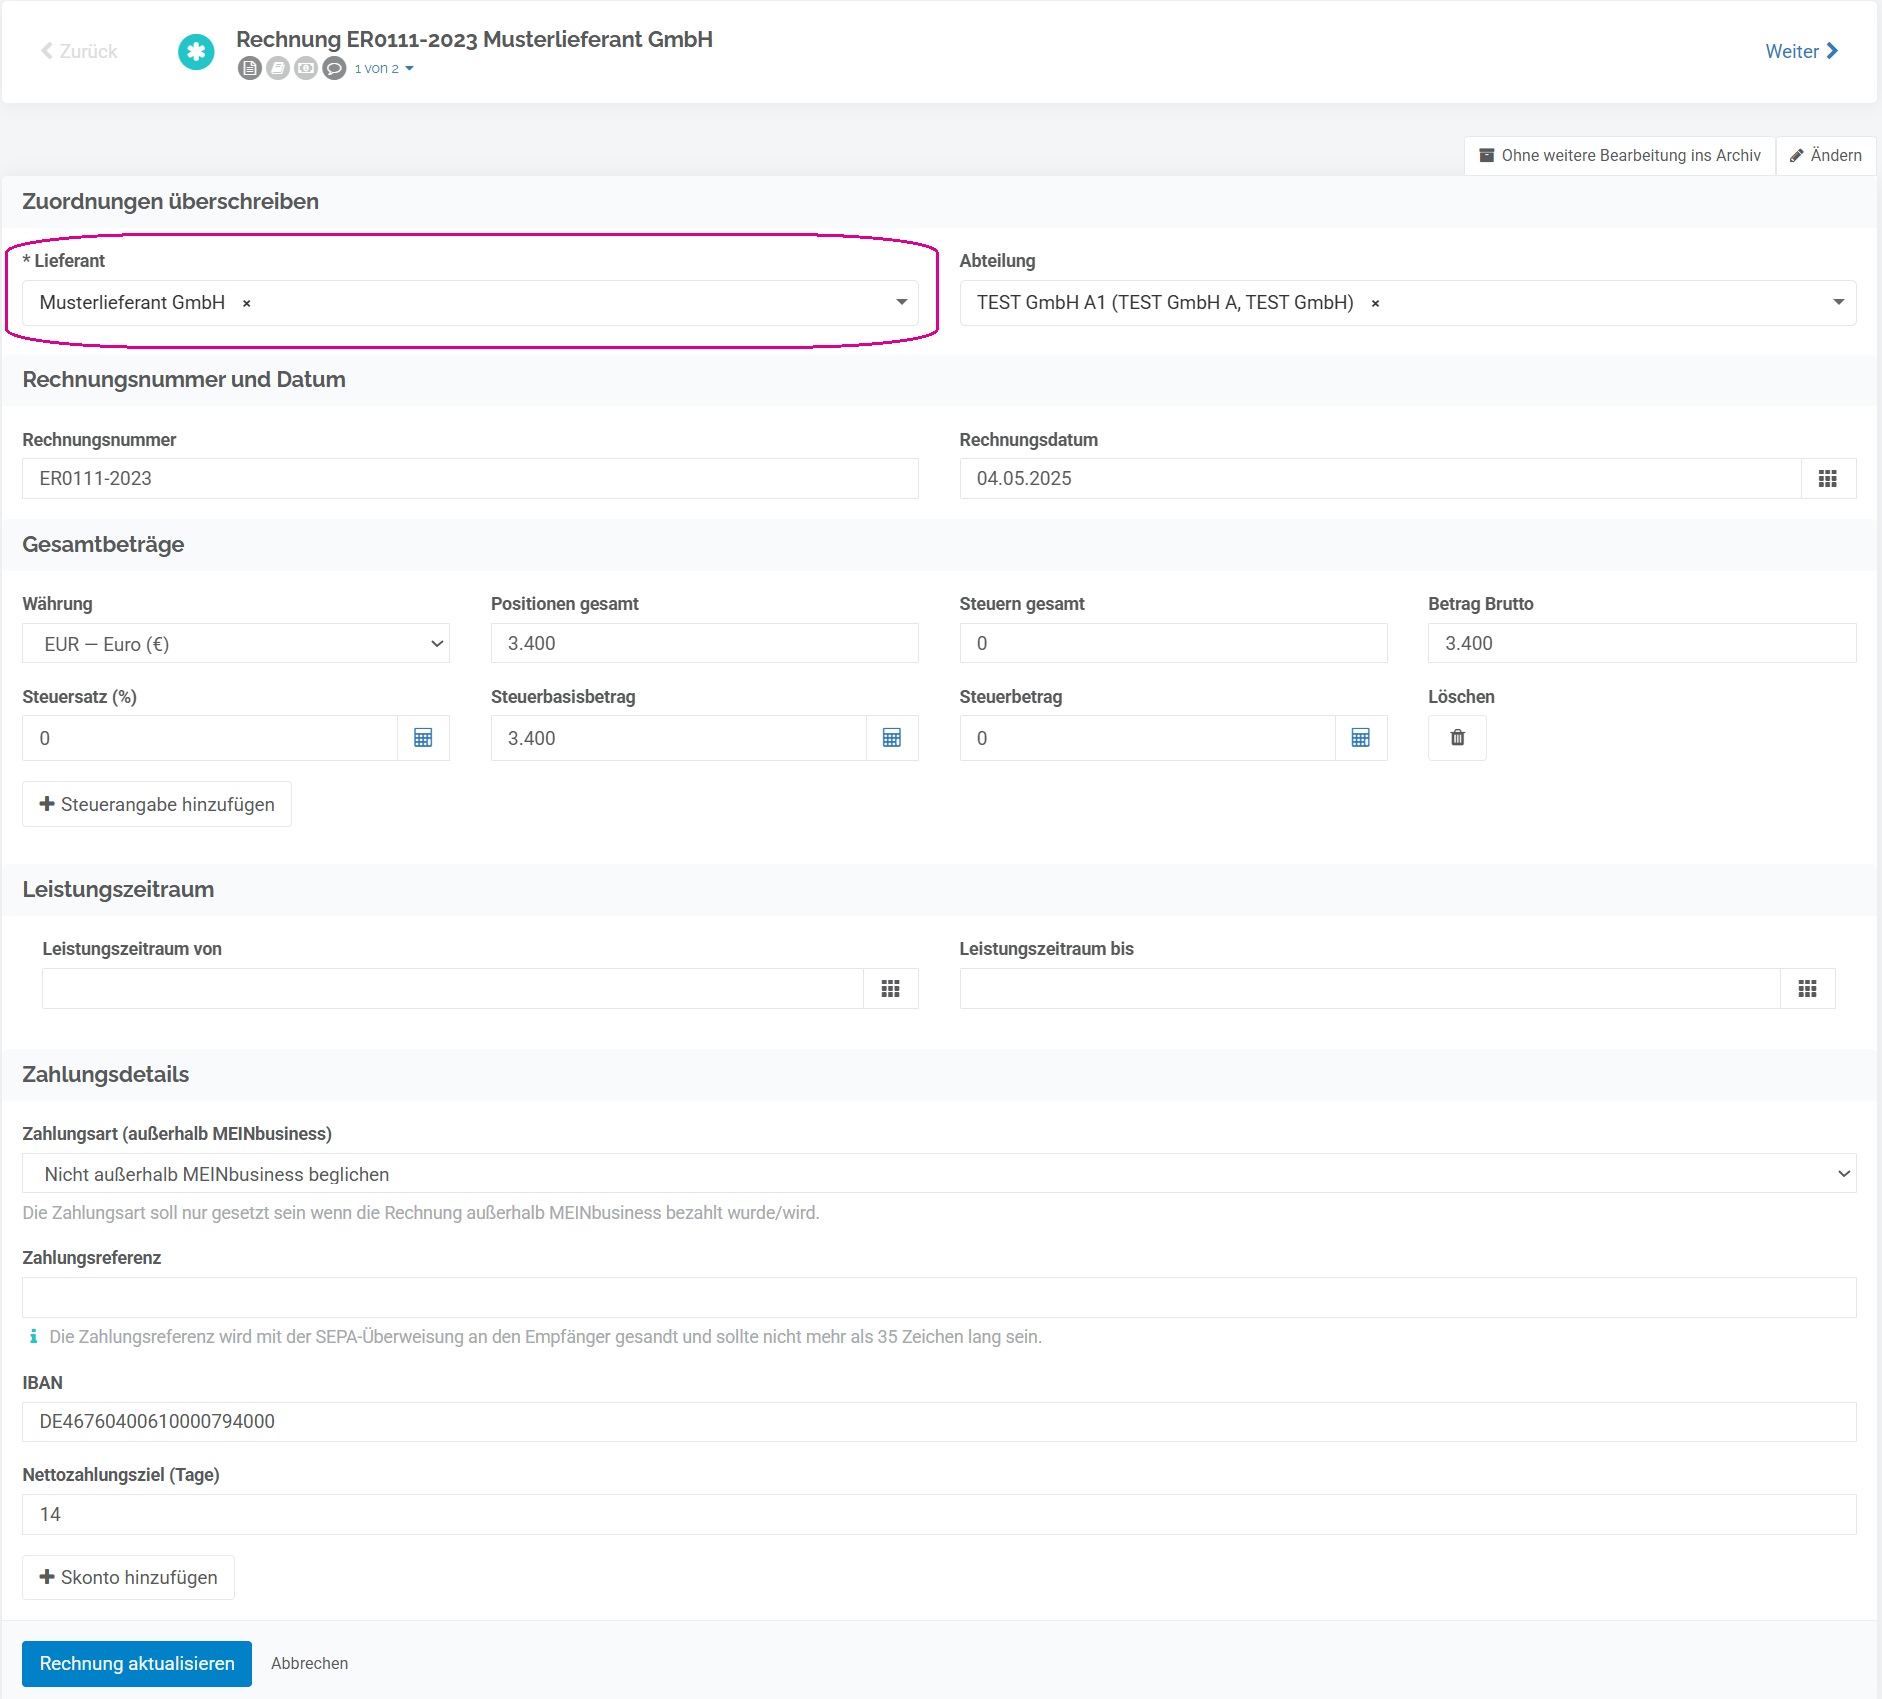1882x1699 pixels.
Task: Open the Währung dropdown
Action: pyautogui.click(x=236, y=644)
